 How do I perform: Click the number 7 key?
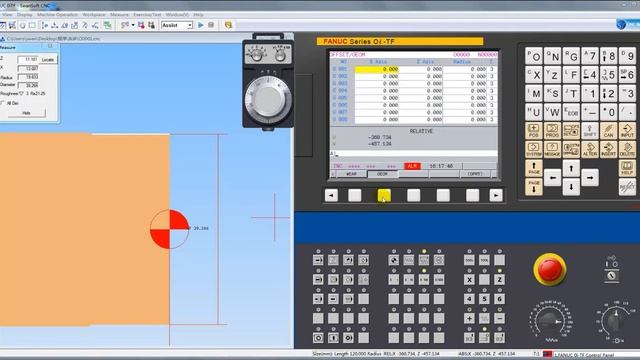coord(589,56)
